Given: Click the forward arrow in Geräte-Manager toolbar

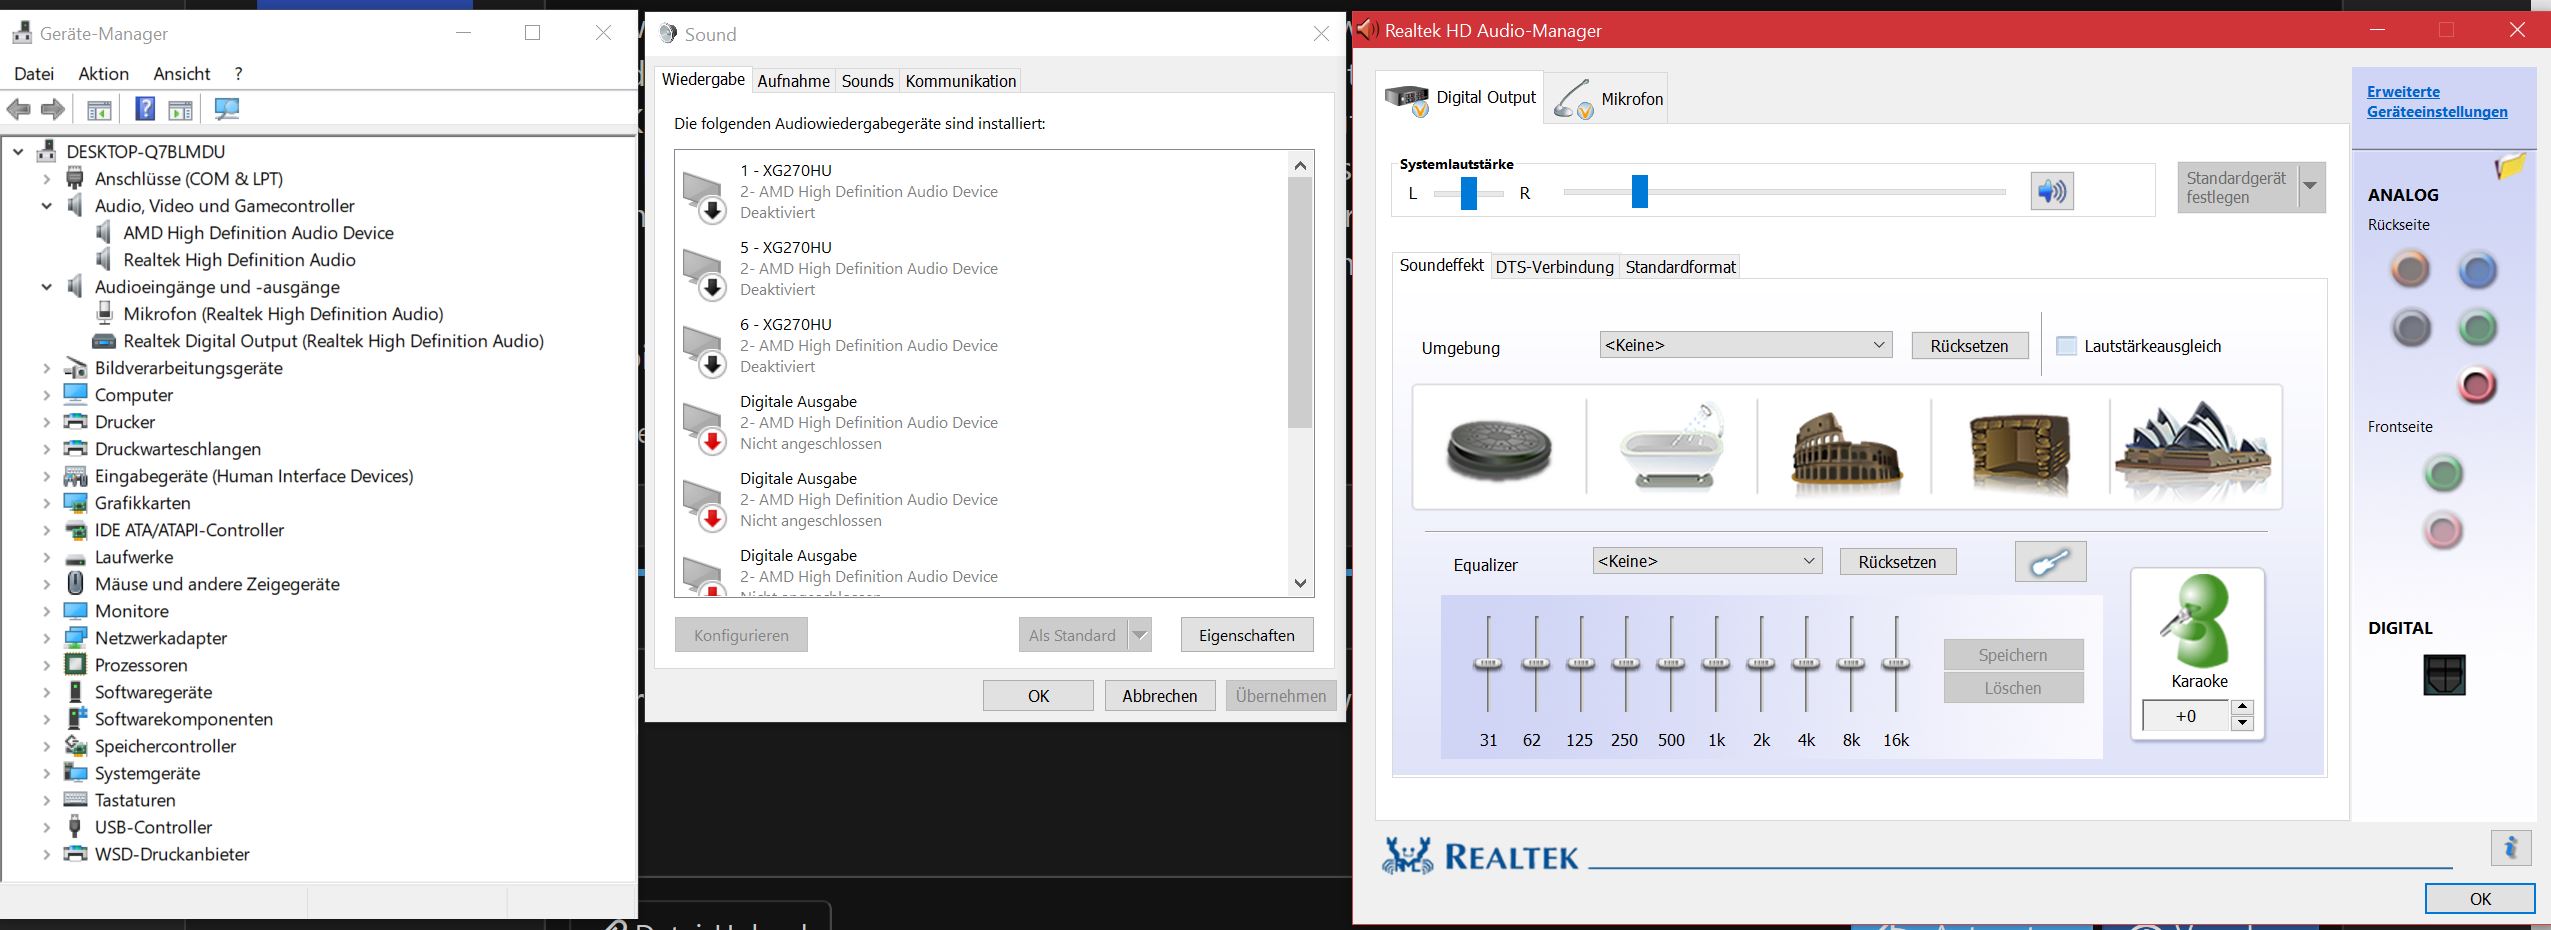Looking at the screenshot, I should 53,109.
